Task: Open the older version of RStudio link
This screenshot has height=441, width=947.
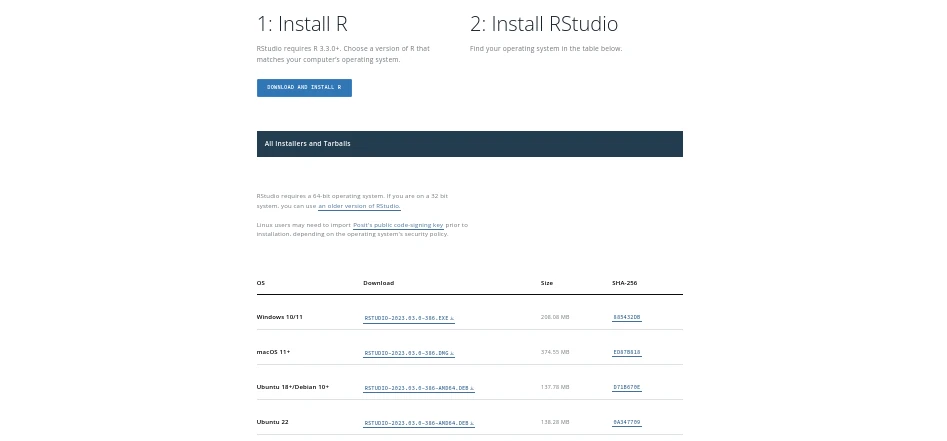Action: coord(359,206)
